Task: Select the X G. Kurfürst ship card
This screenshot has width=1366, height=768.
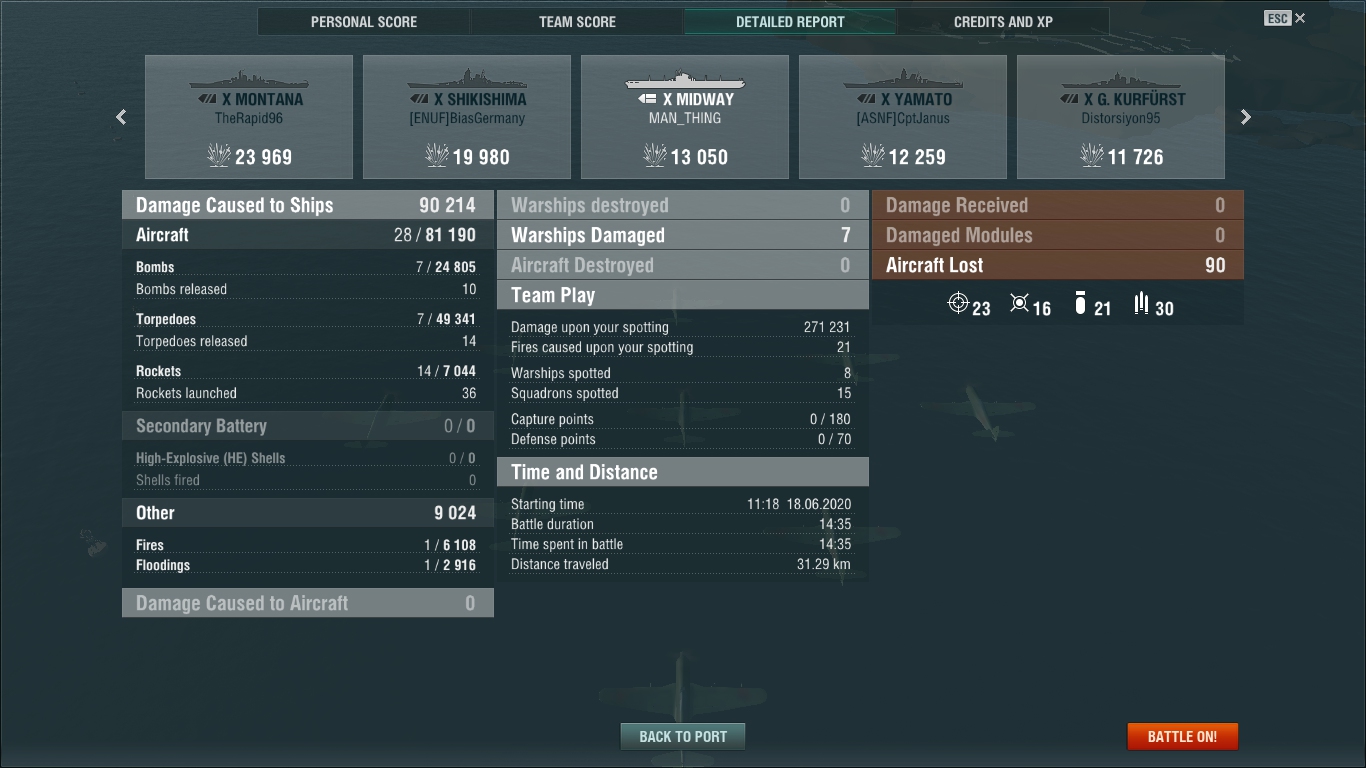Action: (x=1121, y=117)
